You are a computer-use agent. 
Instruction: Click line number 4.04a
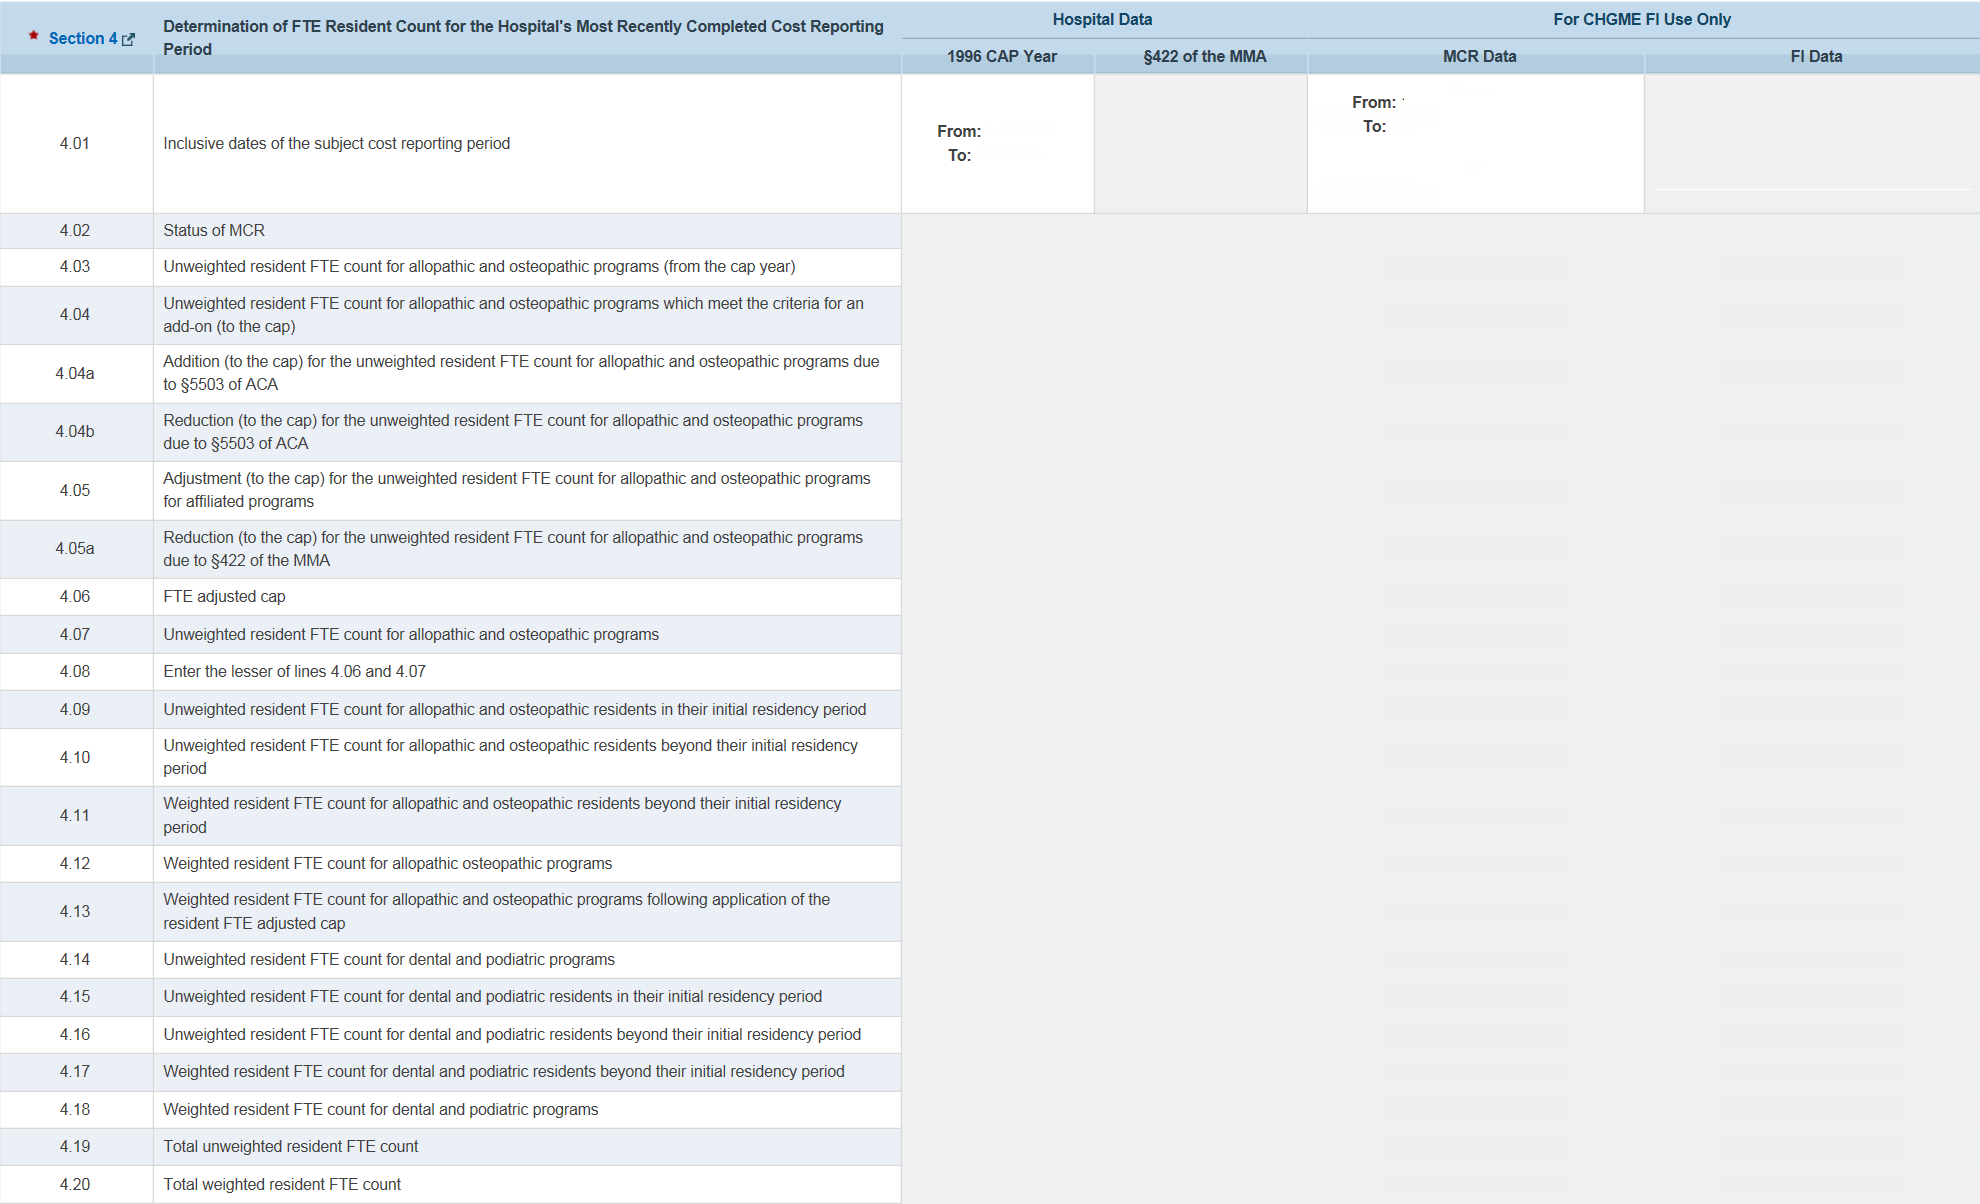[x=75, y=373]
